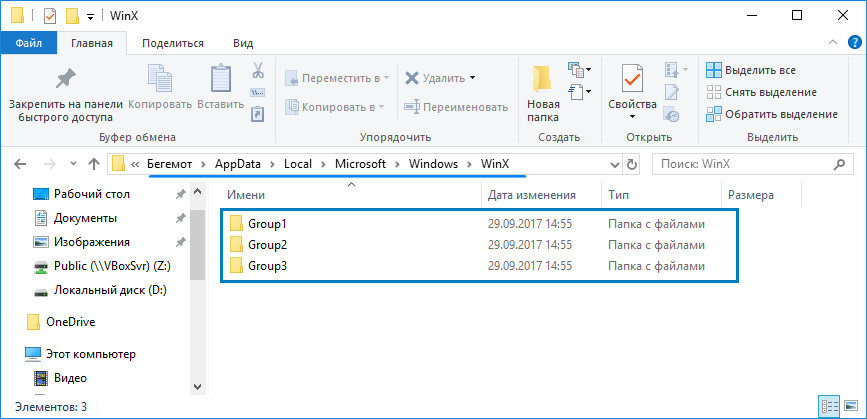867x419 pixels.
Task: Click the Back navigation arrow
Action: coord(20,164)
